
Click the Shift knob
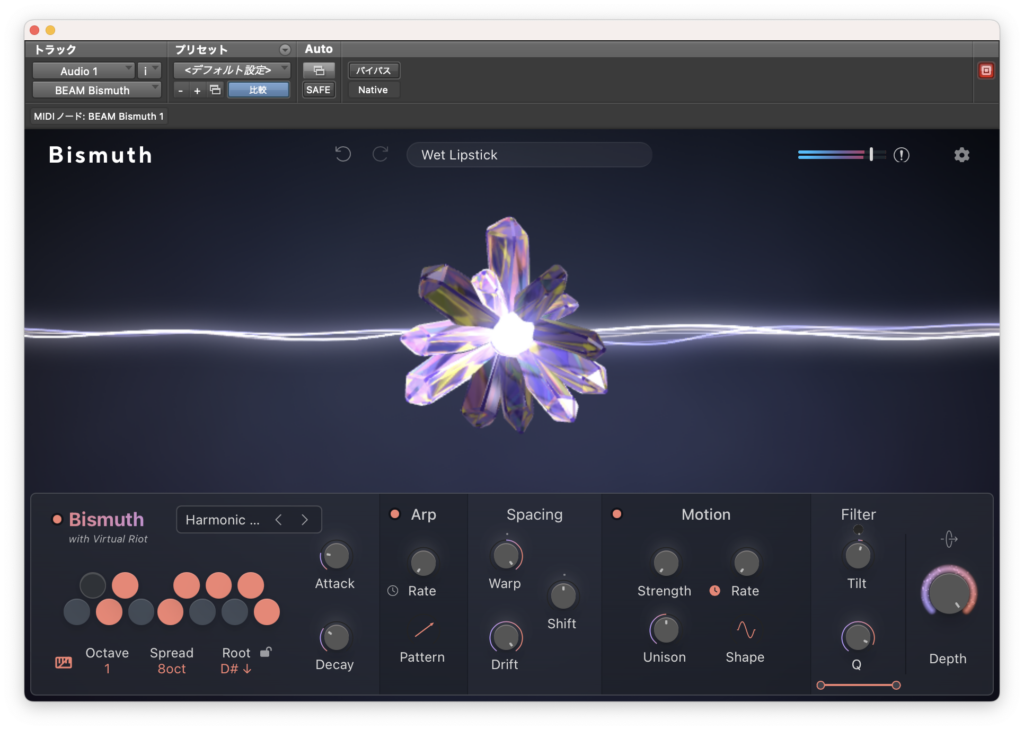click(563, 595)
